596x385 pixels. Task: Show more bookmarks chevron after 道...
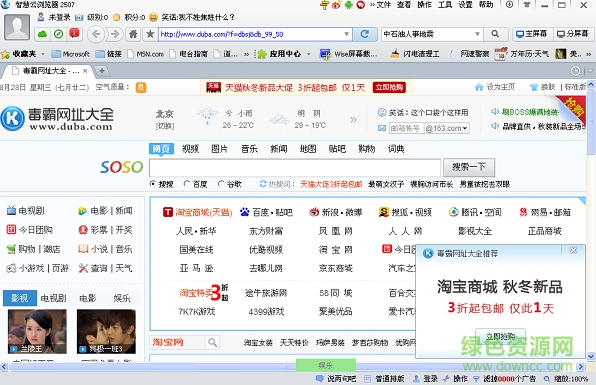click(x=246, y=54)
